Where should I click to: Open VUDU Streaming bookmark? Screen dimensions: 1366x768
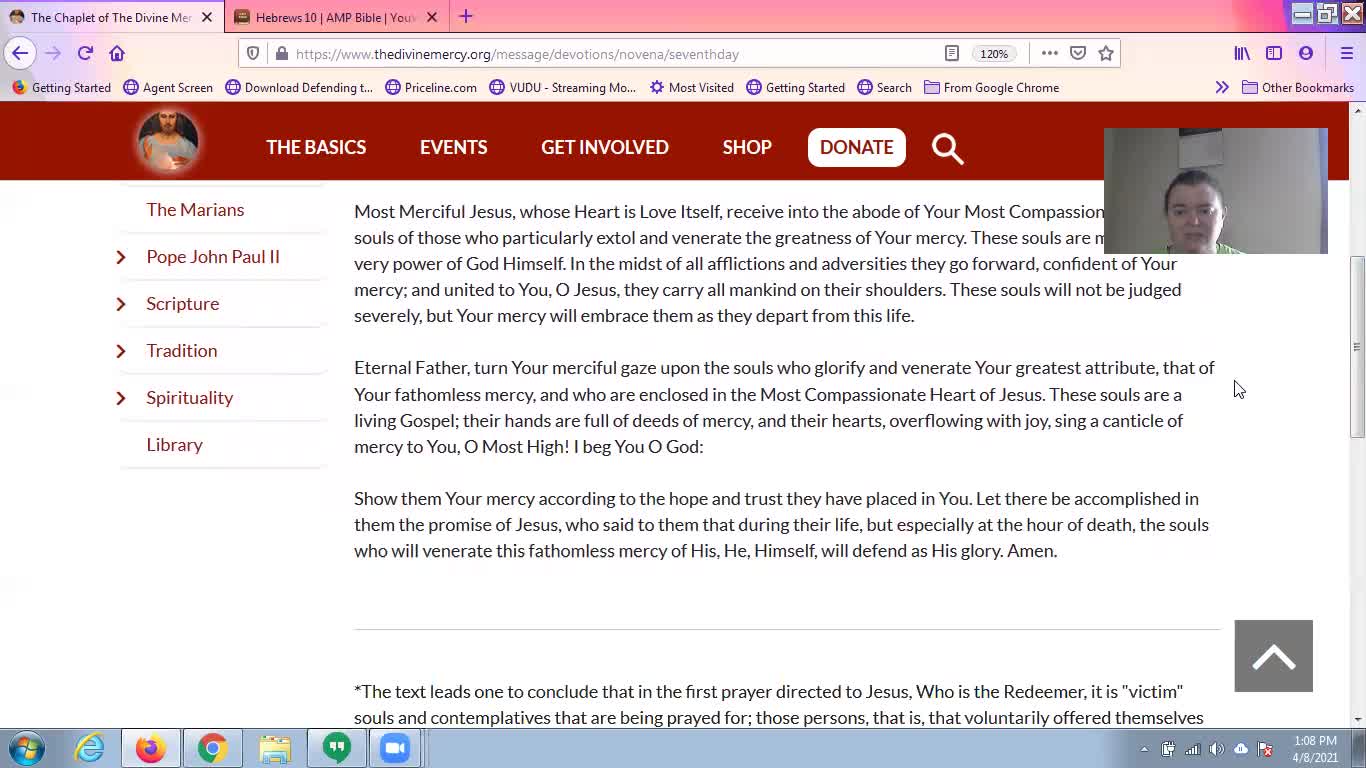pyautogui.click(x=563, y=88)
